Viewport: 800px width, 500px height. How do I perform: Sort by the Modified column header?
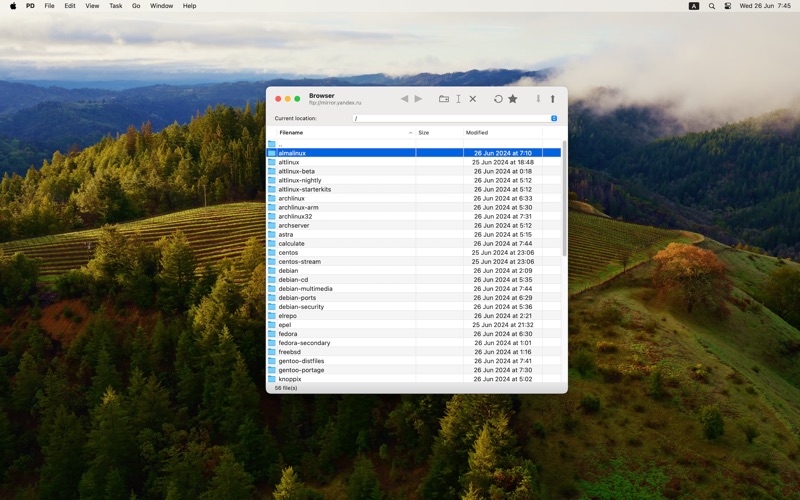(x=503, y=133)
